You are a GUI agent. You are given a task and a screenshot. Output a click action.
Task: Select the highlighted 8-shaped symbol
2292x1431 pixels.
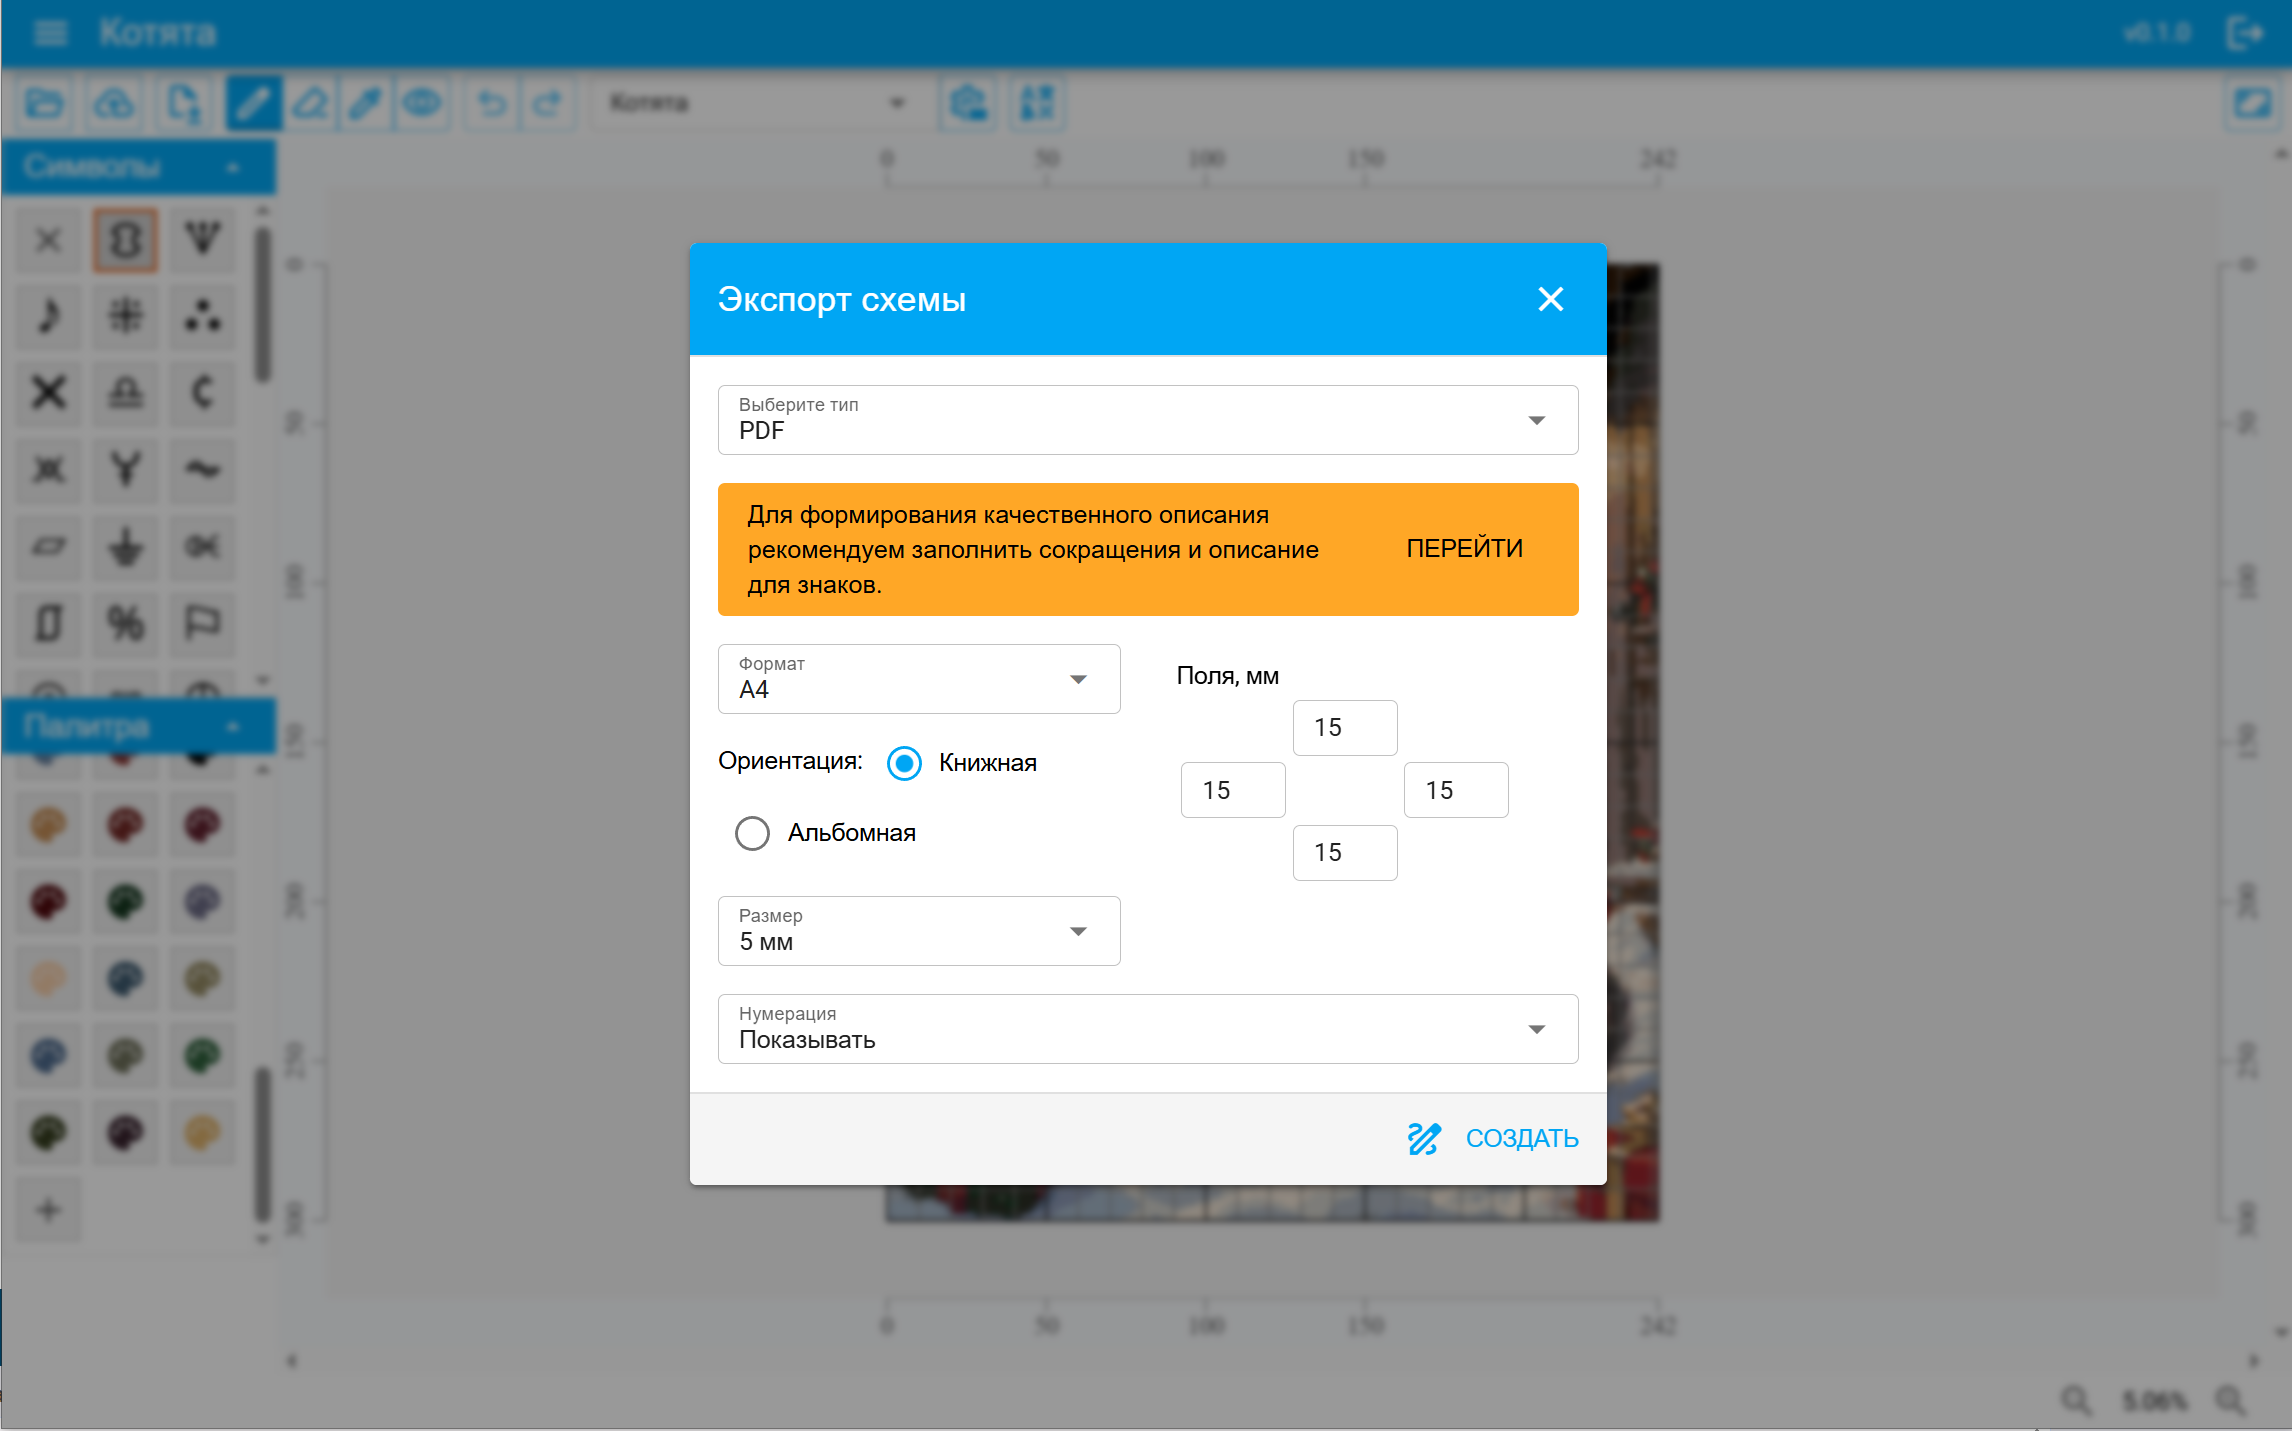click(x=125, y=240)
